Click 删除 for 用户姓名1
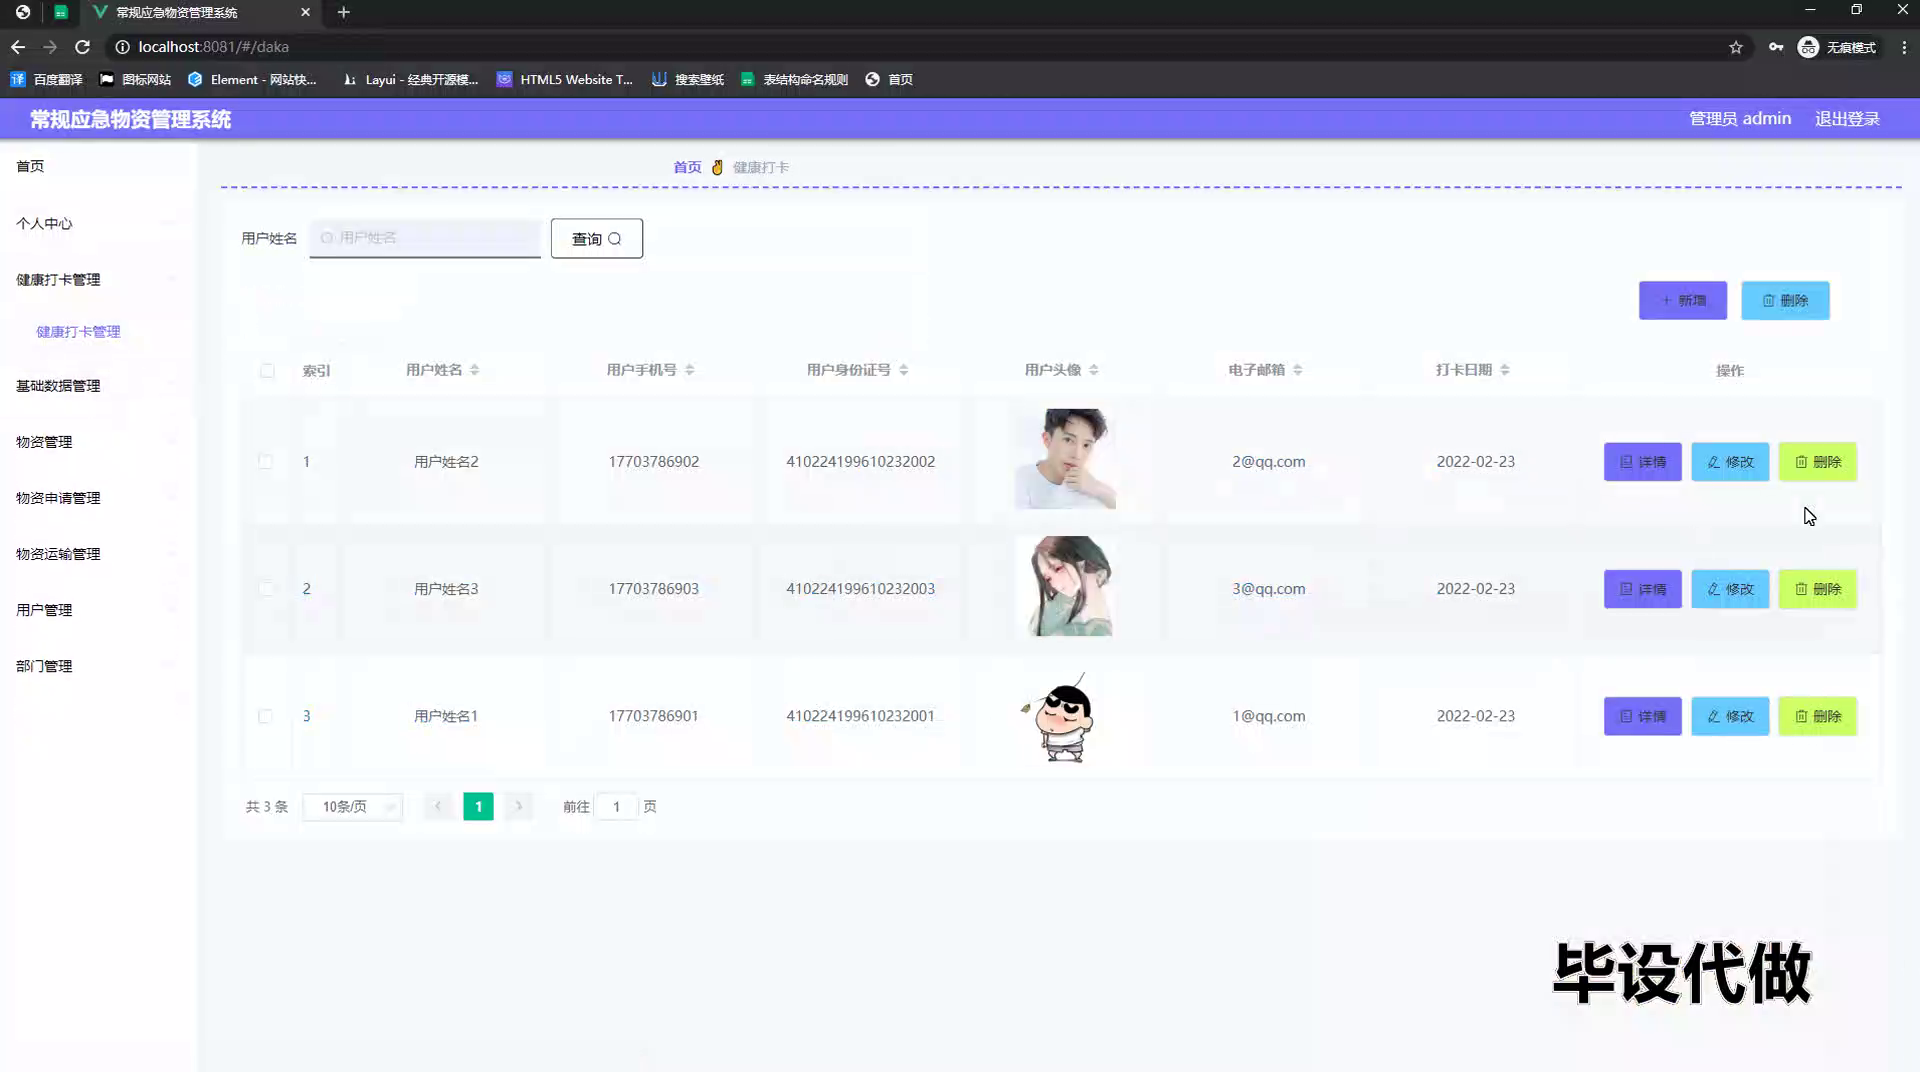 tap(1818, 716)
